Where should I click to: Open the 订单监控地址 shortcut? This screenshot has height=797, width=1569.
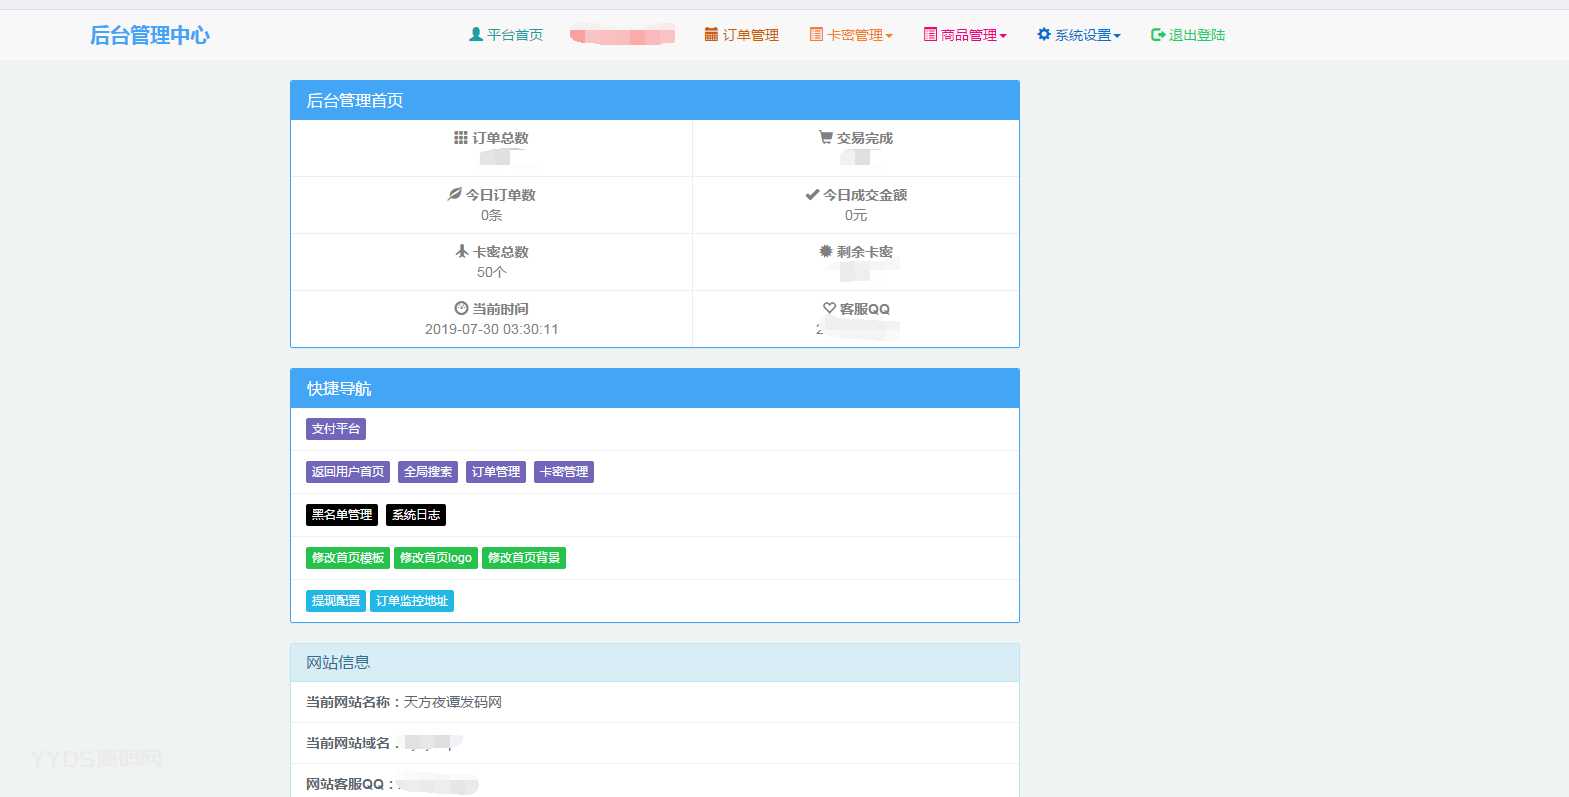point(411,601)
